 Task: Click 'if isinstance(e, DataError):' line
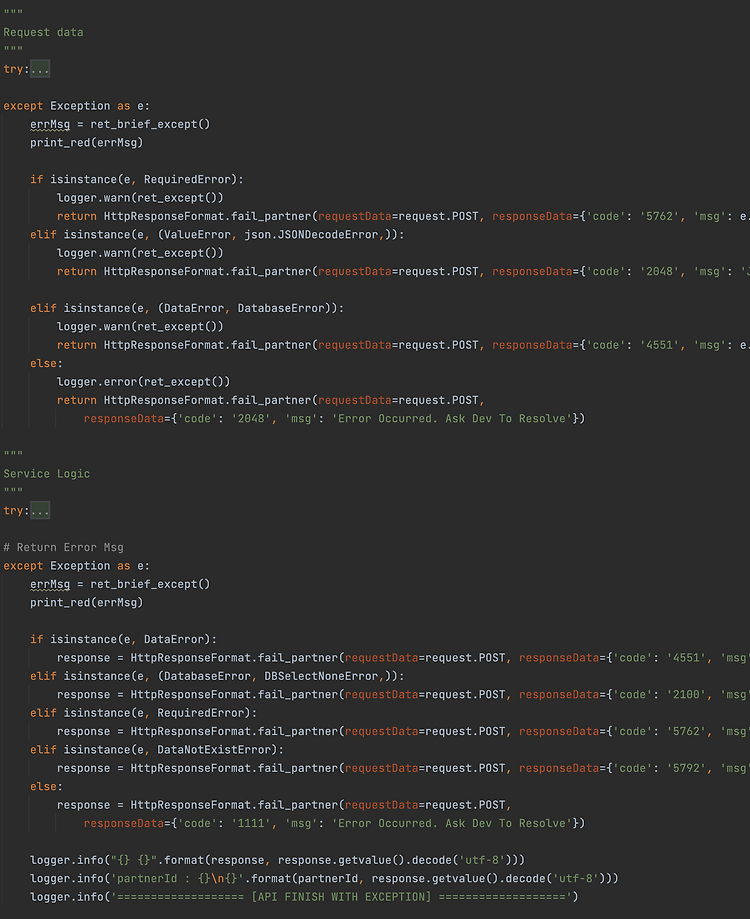point(124,639)
